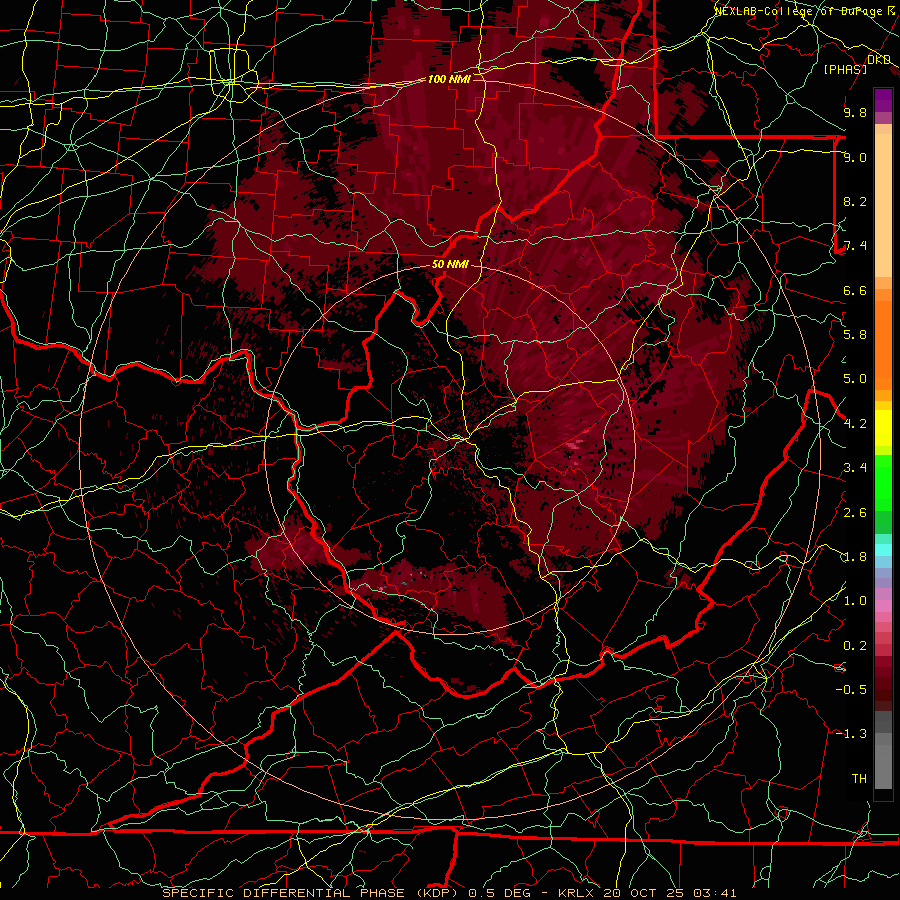Click the TH legend label
Viewport: 900px width, 900px height.
point(859,779)
